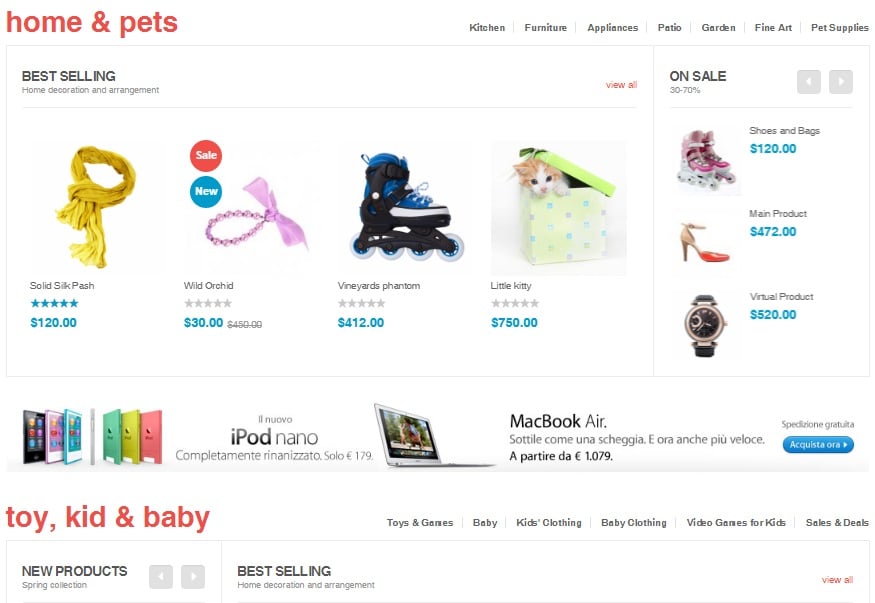Click next arrow in On Sale panel
This screenshot has height=603, width=875.
(x=841, y=82)
